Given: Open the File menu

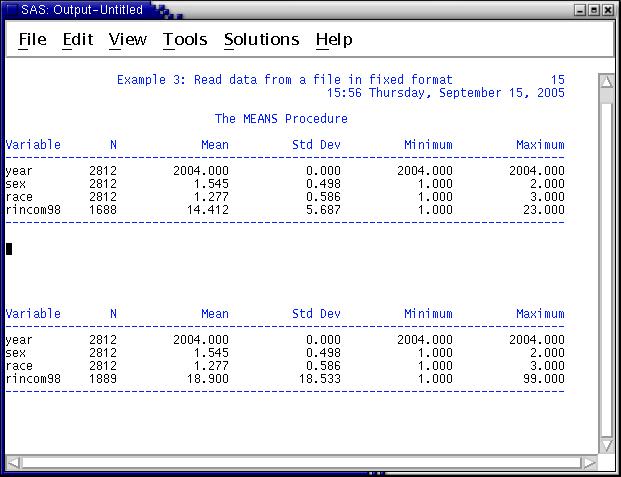Looking at the screenshot, I should click(33, 40).
